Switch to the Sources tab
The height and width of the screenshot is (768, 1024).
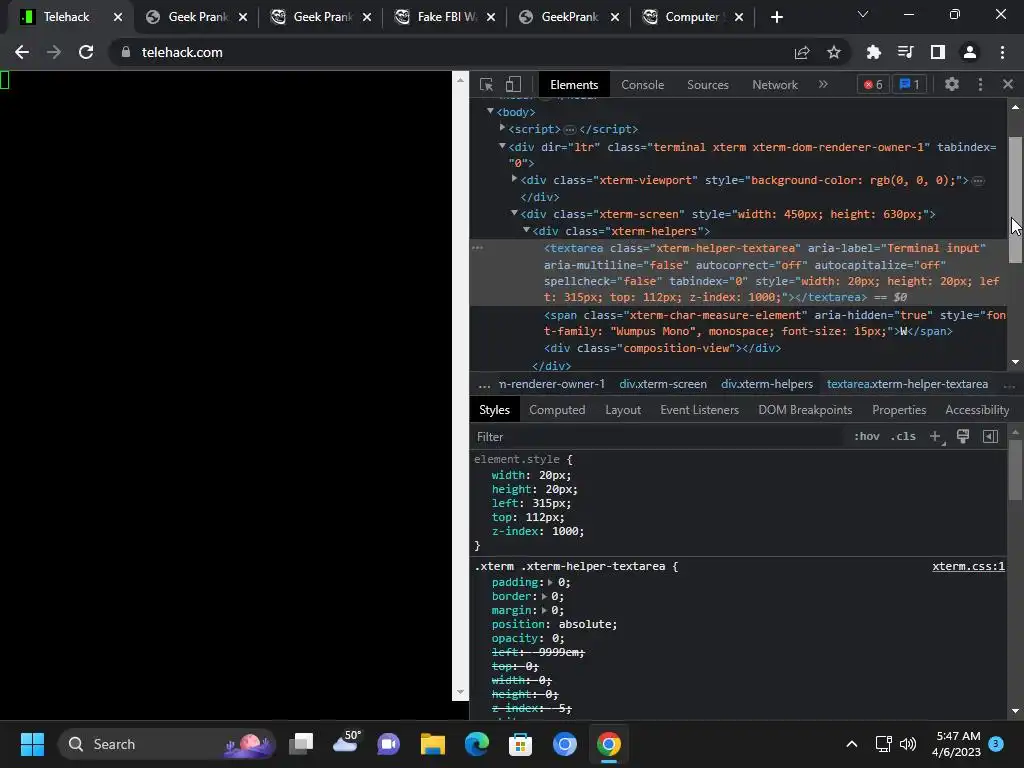pyautogui.click(x=707, y=84)
